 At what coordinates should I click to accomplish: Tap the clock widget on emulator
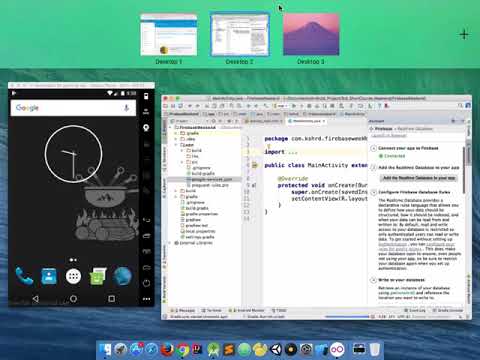[x=73, y=154]
